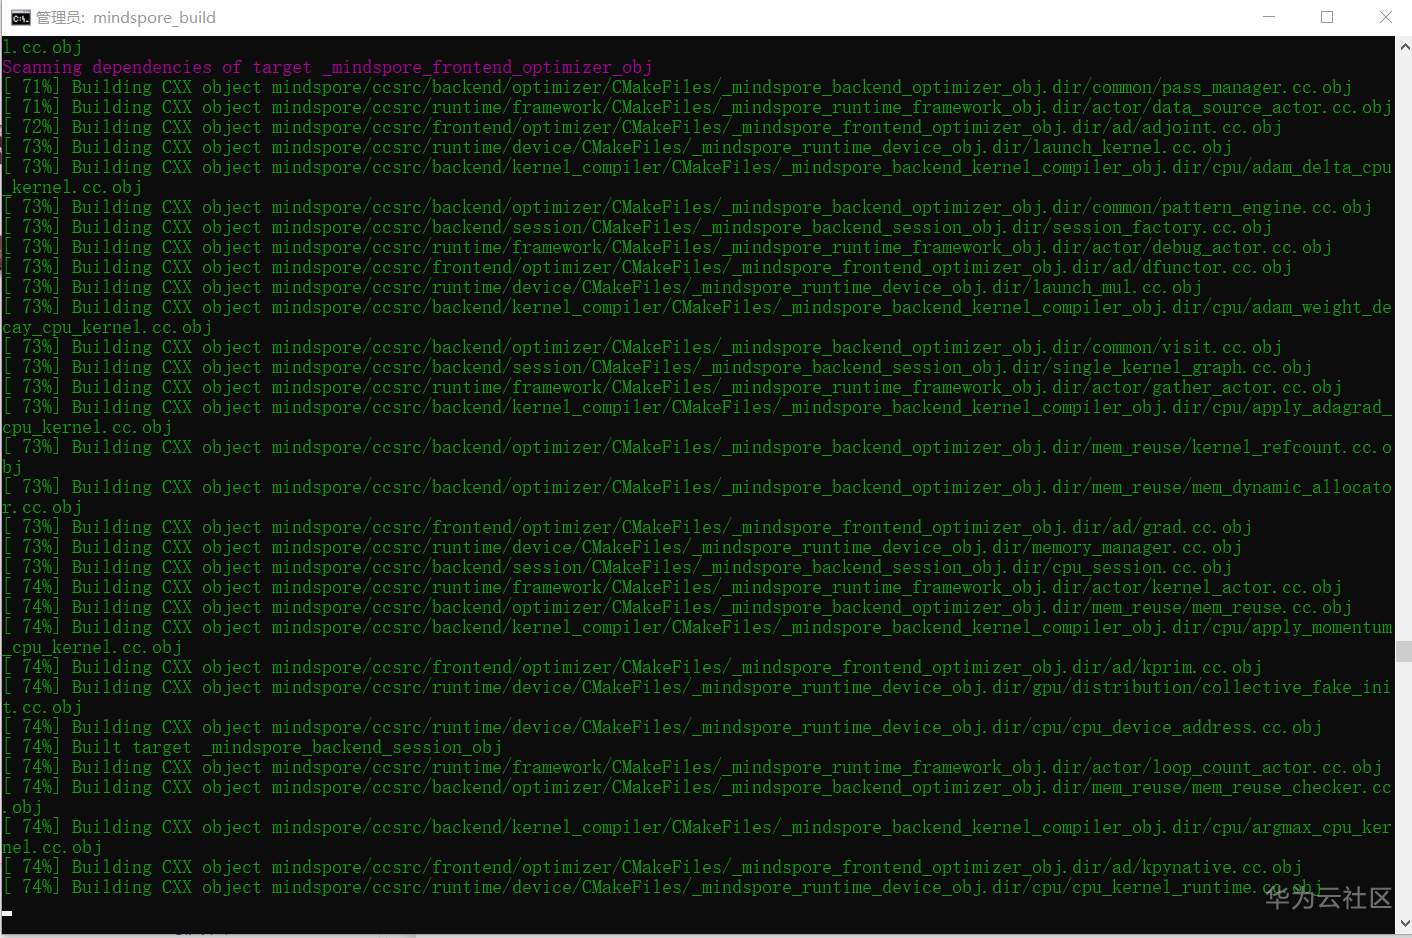Open the command prompt icon system menu
This screenshot has height=938, width=1412.
click(x=20, y=17)
